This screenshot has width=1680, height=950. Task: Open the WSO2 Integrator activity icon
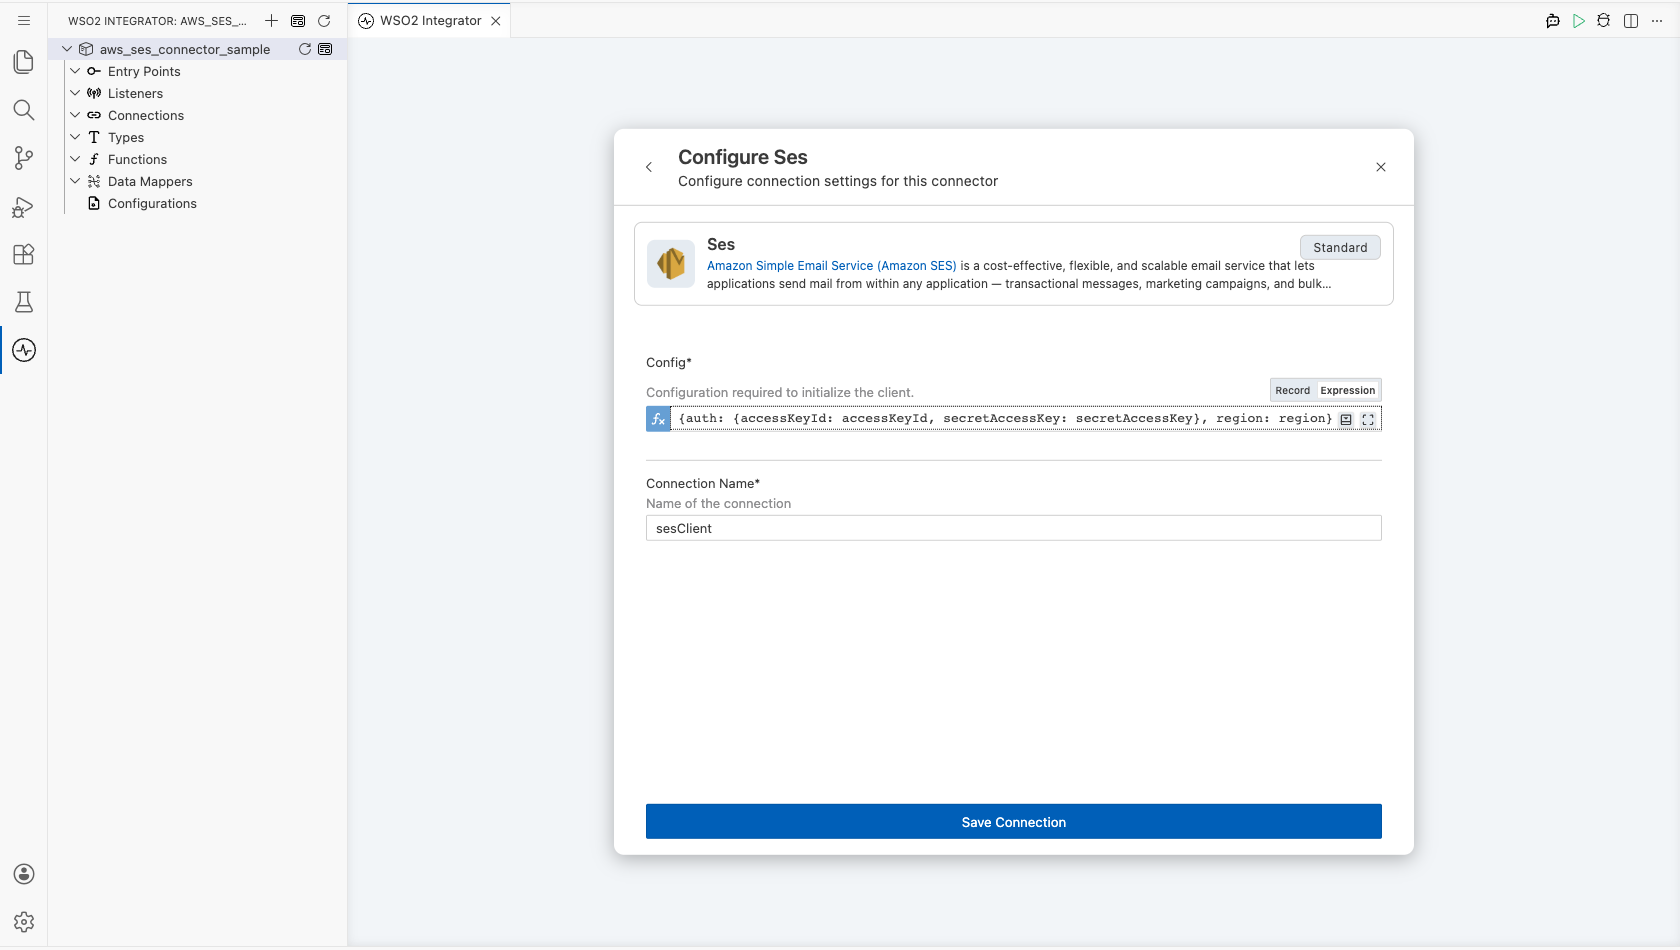click(x=24, y=350)
